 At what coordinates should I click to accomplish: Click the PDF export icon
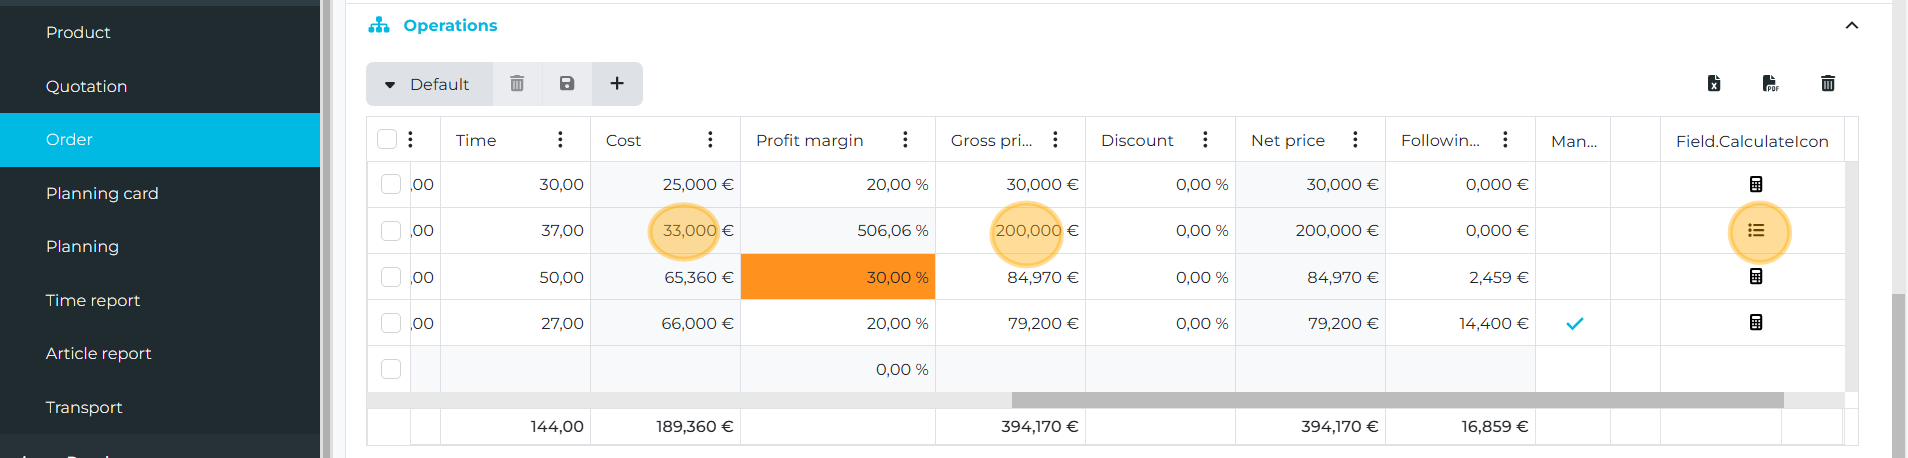click(1770, 84)
